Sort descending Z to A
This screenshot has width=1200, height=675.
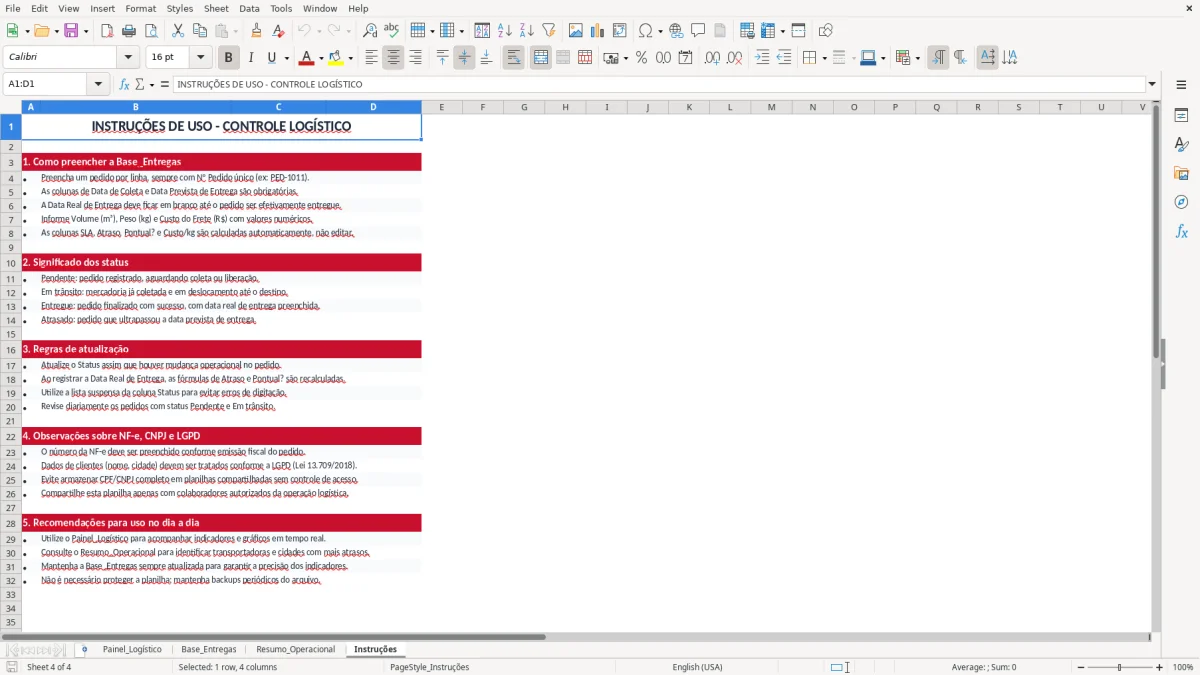coord(526,31)
